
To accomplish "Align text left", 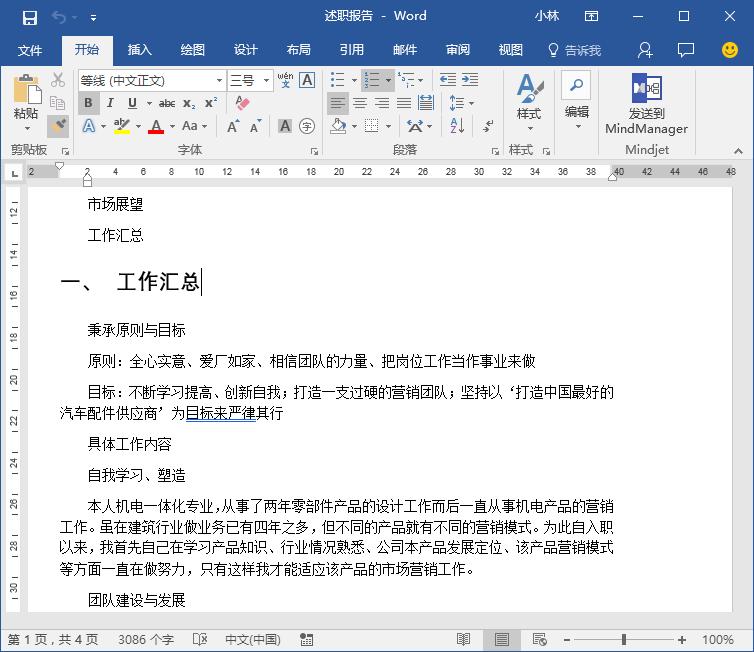I will (338, 103).
